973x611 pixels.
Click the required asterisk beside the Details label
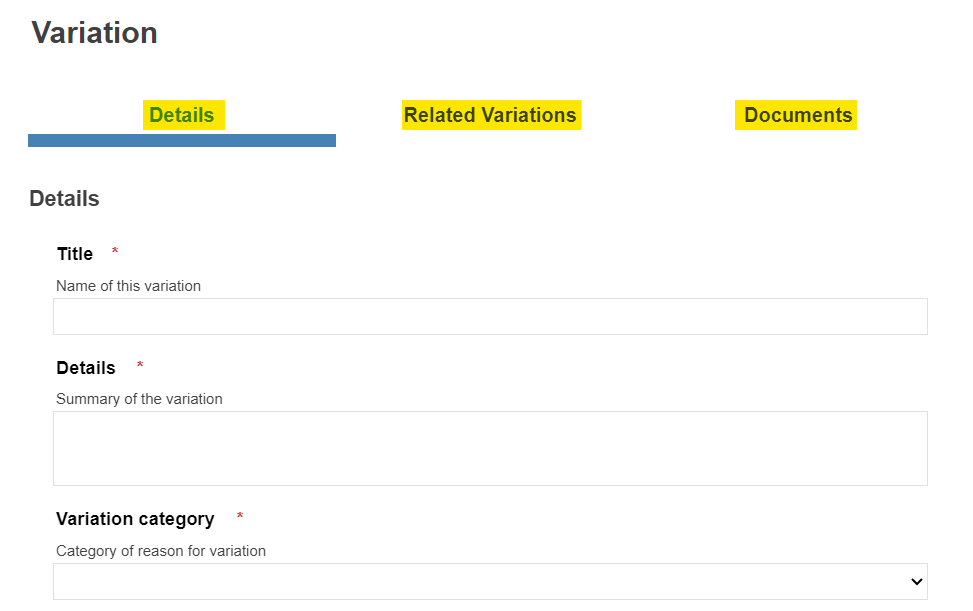click(x=140, y=366)
